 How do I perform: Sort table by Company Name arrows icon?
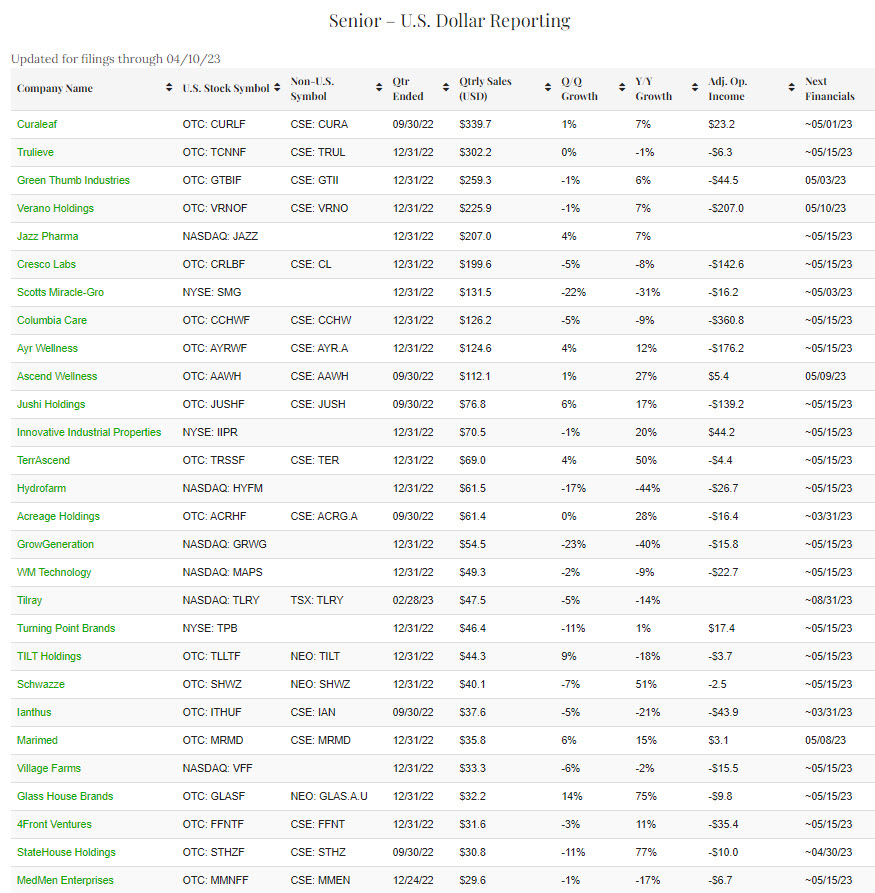tap(168, 89)
